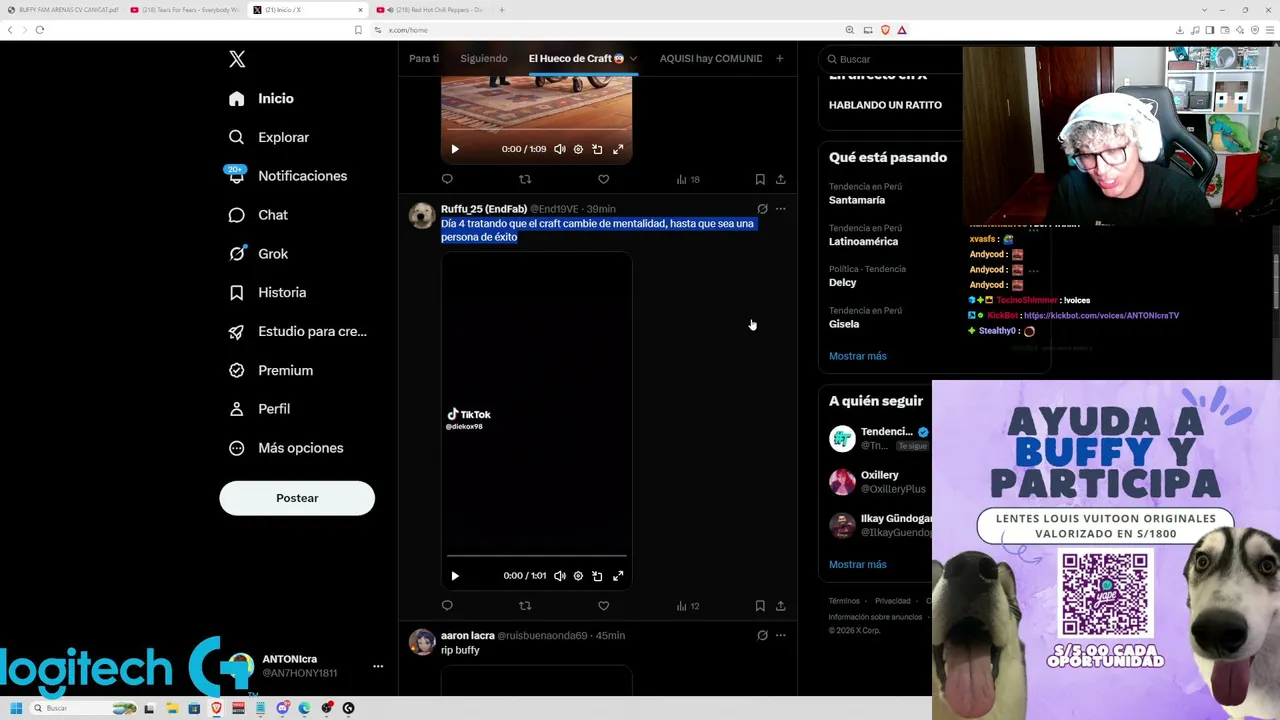Open aaron lacra profile name link
Image resolution: width=1280 pixels, height=720 pixels.
468,636
